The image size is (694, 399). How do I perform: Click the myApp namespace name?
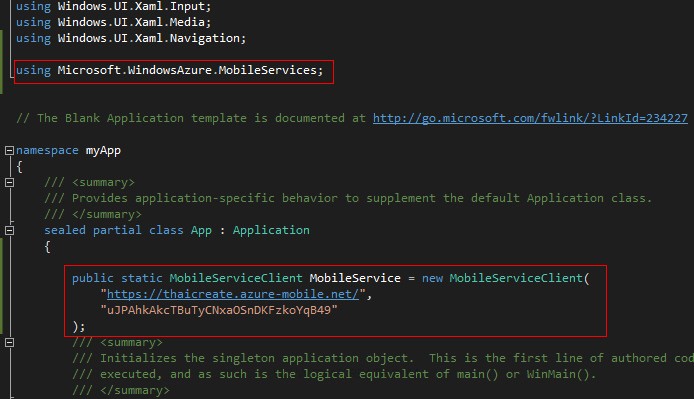pyautogui.click(x=103, y=151)
